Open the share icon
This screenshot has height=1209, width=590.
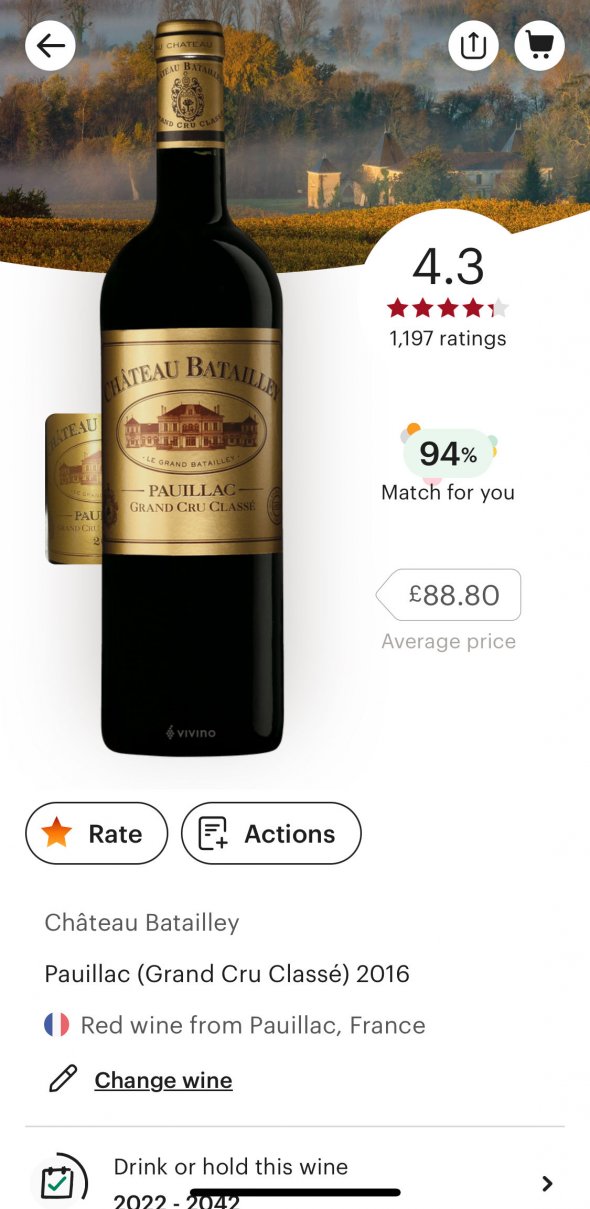pyautogui.click(x=474, y=45)
